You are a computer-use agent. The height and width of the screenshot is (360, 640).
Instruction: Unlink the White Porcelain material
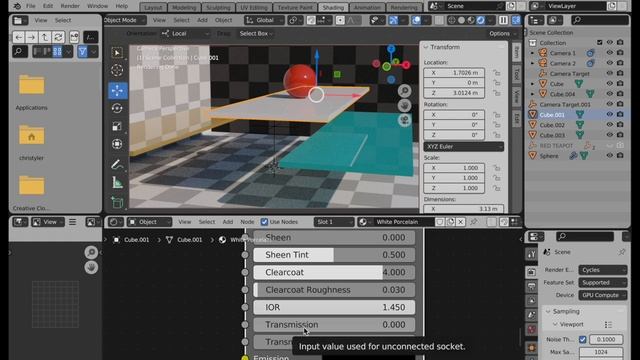tap(460, 222)
